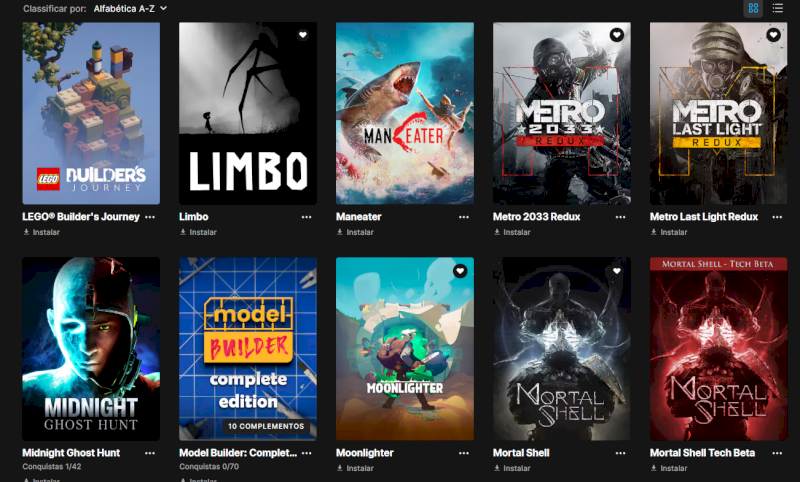Click ellipsis icon for Metro Last Light Redux

click(x=777, y=217)
